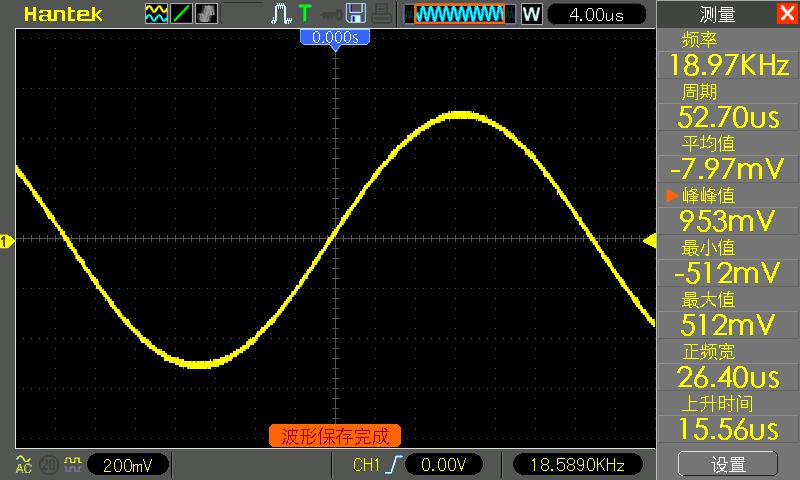
Task: Click the grayed key lock icon
Action: click(x=331, y=14)
